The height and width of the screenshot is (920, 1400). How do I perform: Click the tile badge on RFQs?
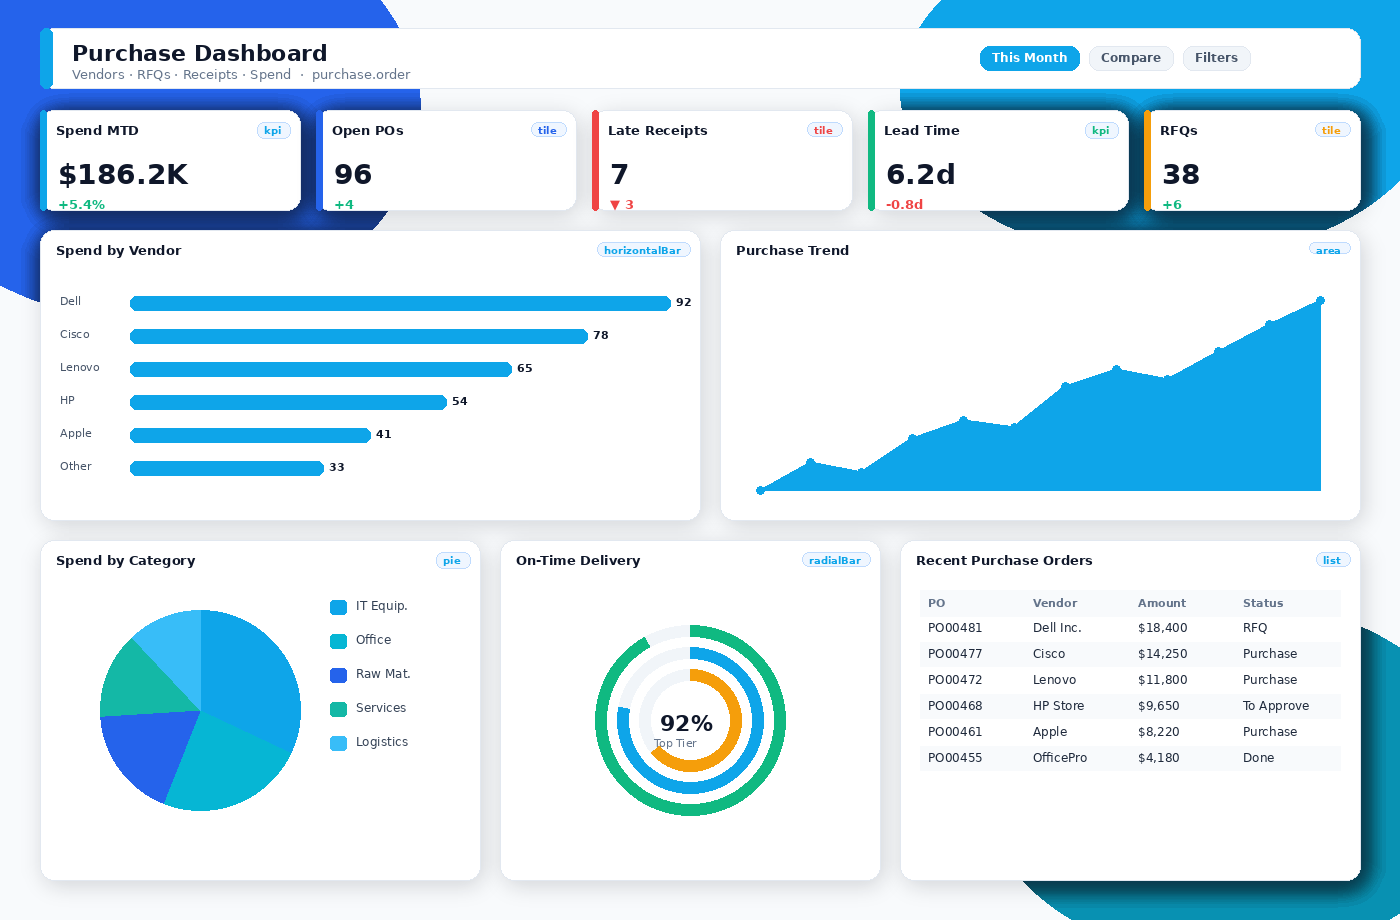[x=1332, y=130]
